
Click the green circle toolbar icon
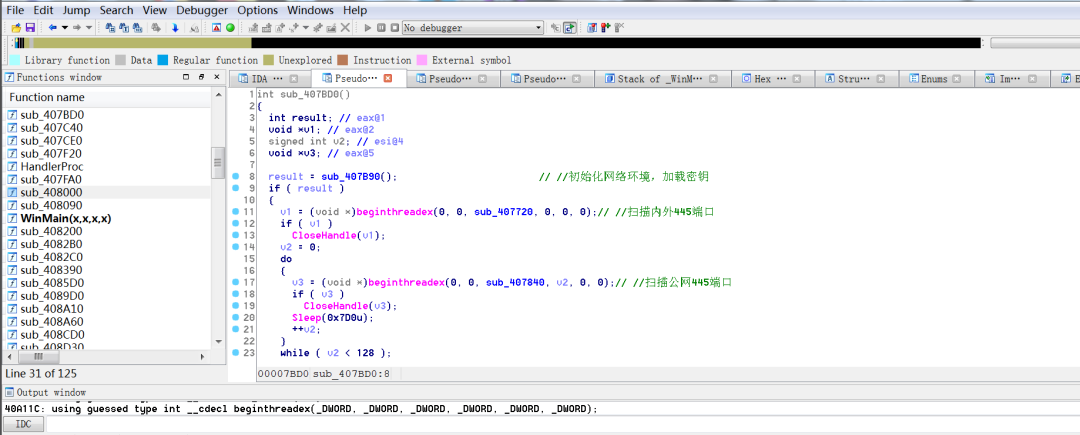click(x=231, y=27)
